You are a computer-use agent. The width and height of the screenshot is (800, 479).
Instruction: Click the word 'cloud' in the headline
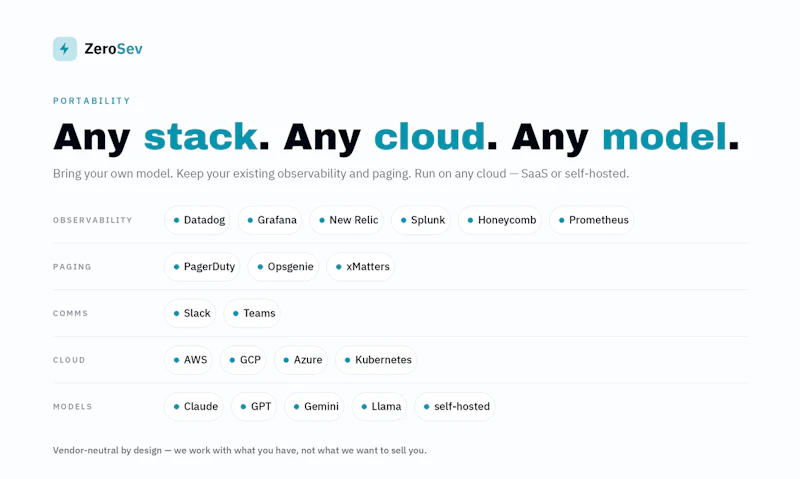click(x=430, y=137)
